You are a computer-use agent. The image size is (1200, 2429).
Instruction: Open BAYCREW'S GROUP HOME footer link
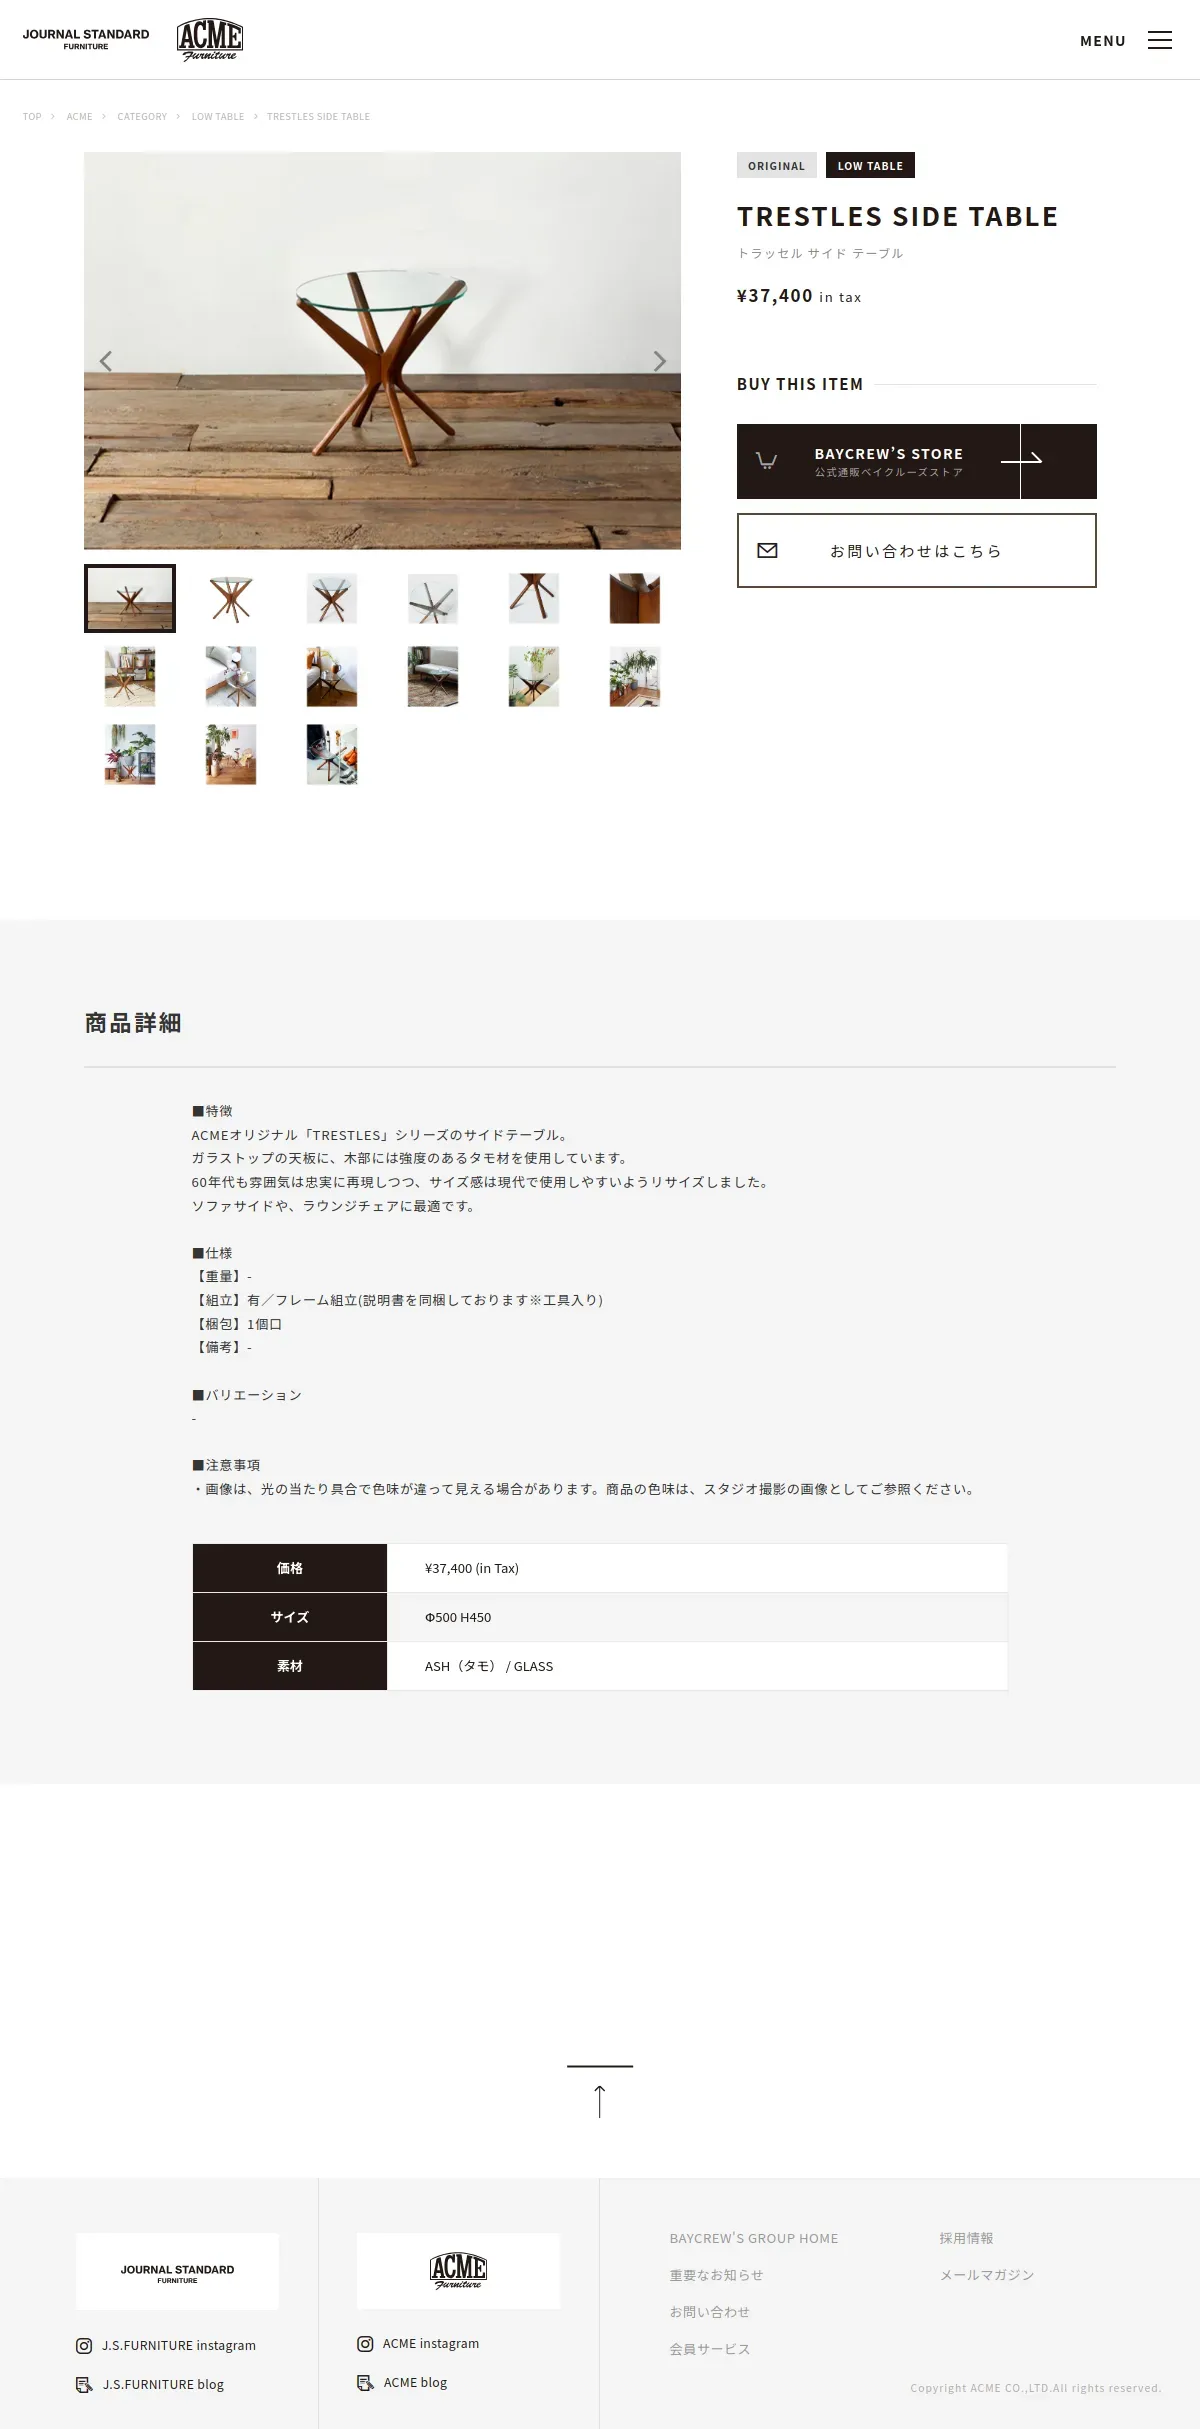754,2238
